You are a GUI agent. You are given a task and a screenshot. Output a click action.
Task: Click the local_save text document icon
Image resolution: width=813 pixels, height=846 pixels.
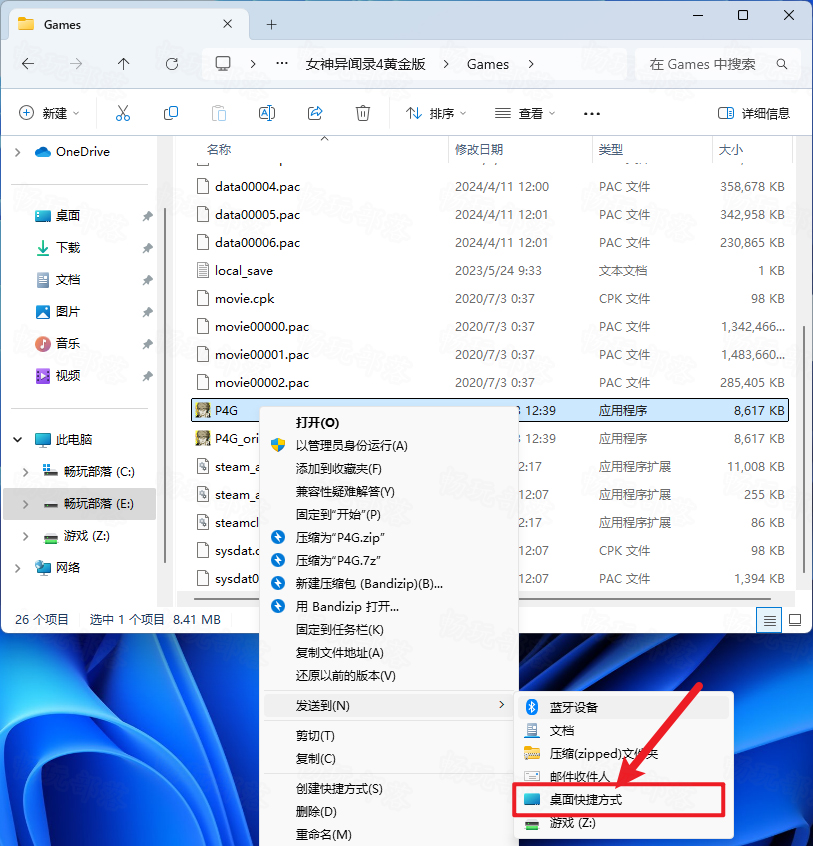[x=202, y=270]
